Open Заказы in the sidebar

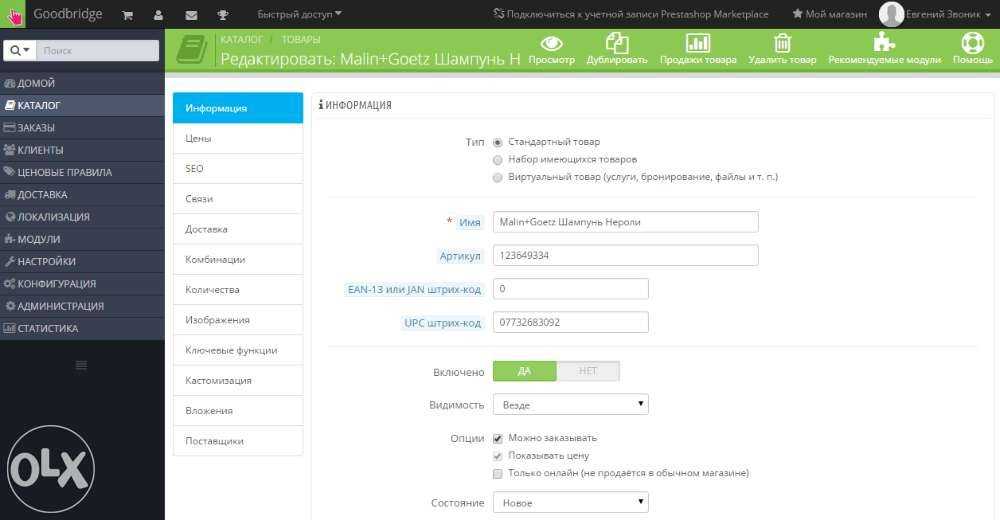pos(82,128)
